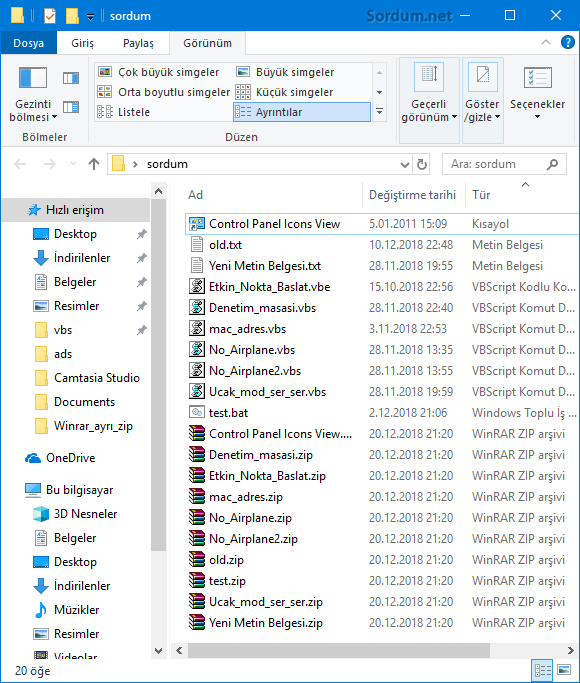Select Bu bilgisayar in navigation pane
The image size is (580, 683).
[x=79, y=490]
